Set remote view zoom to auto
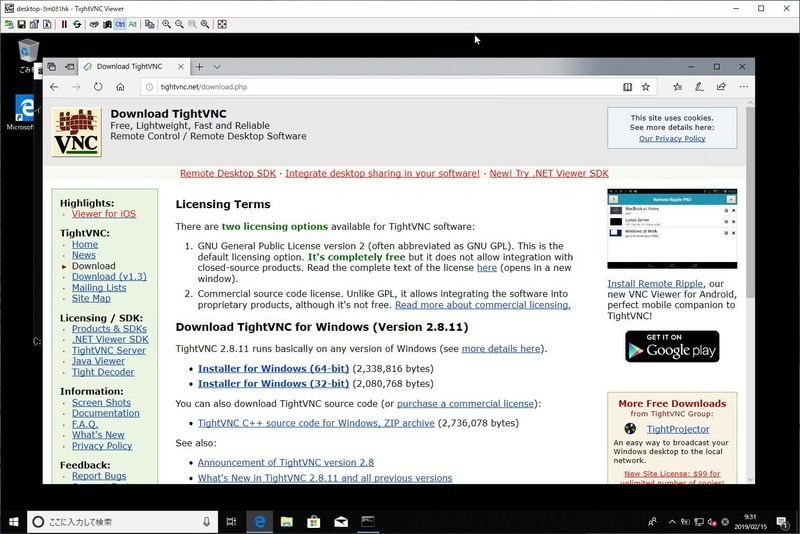Screen dimensions: 800x534 205,24
